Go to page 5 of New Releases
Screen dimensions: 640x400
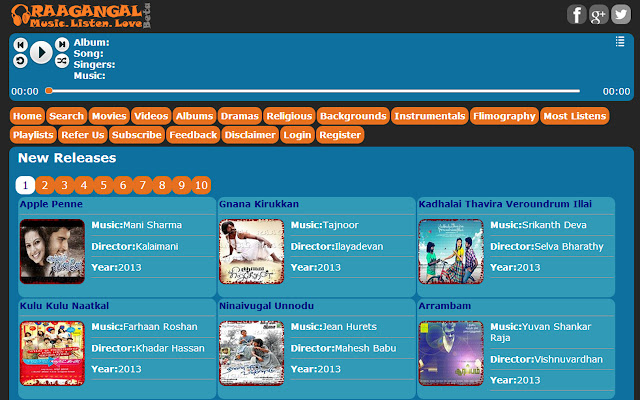pyautogui.click(x=104, y=185)
